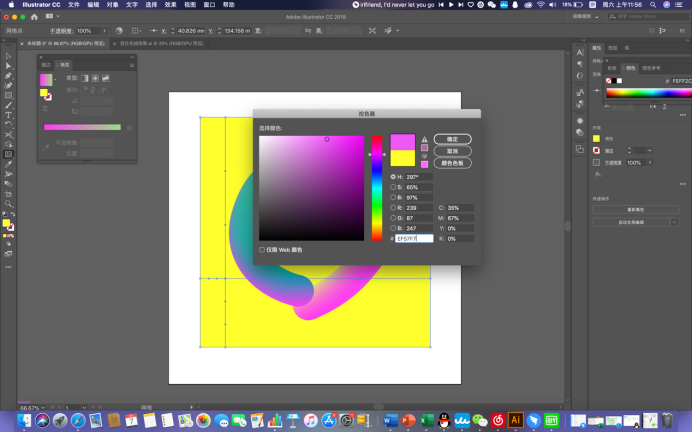Expand stroke weight dropdown in Properties
The image size is (692, 433).
coord(650,151)
